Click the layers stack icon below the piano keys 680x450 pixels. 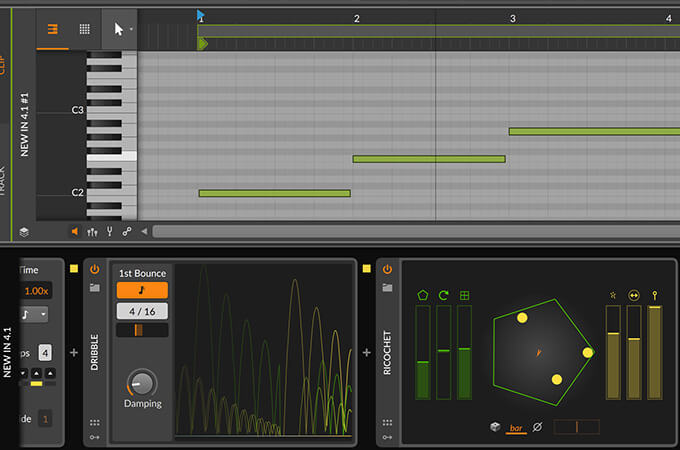pyautogui.click(x=24, y=232)
